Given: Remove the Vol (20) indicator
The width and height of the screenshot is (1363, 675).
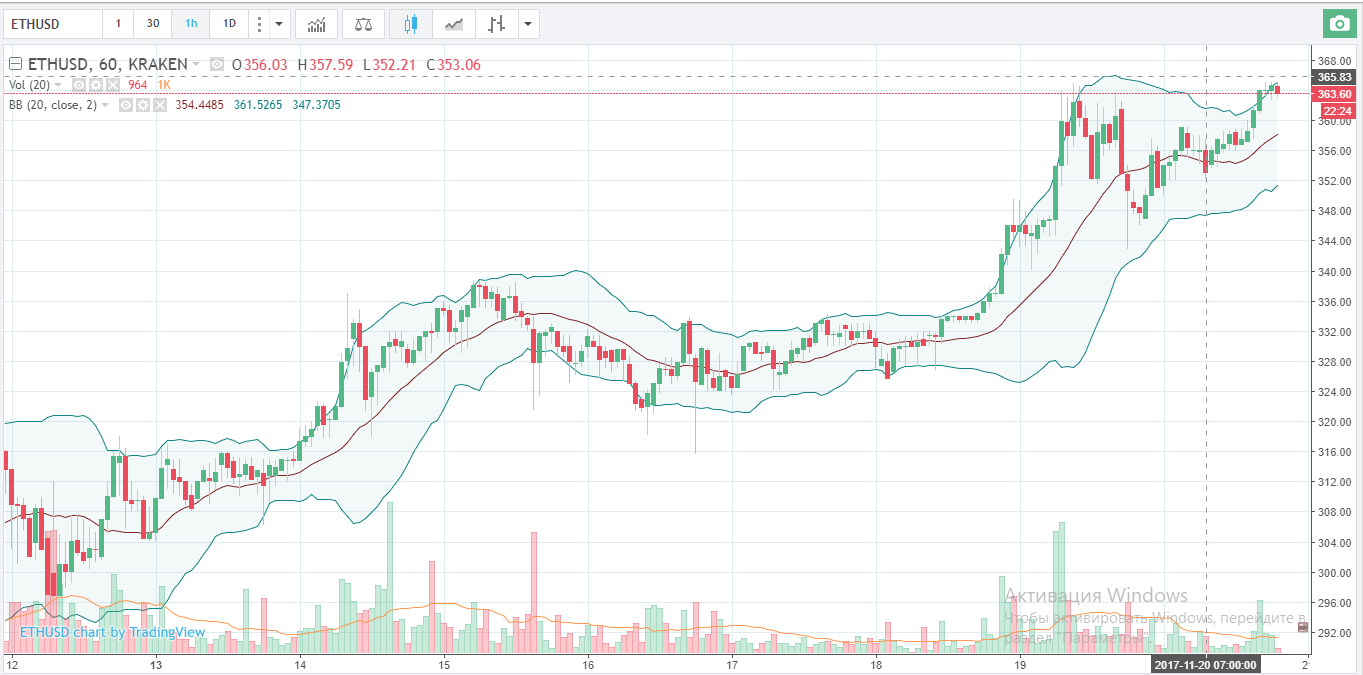Looking at the screenshot, I should tap(112, 85).
